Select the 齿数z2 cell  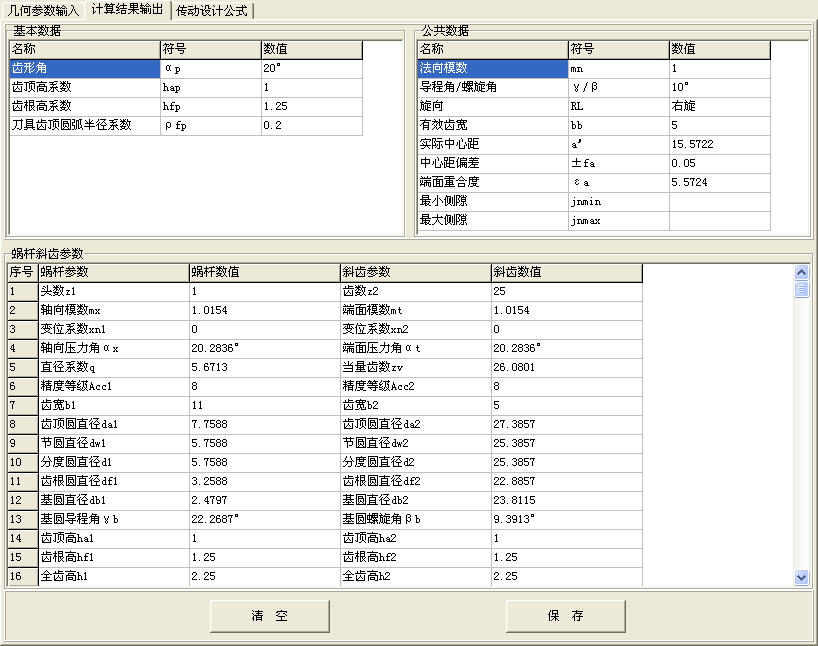pyautogui.click(x=416, y=291)
